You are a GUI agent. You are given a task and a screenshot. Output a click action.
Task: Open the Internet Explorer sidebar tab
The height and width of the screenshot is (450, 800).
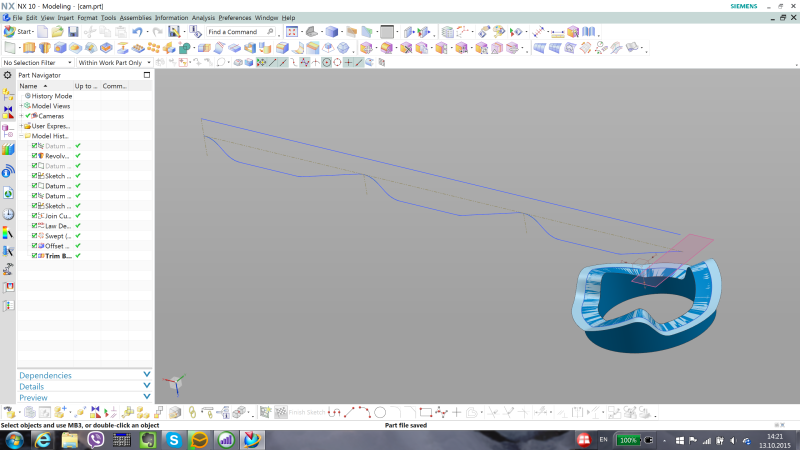tap(8, 193)
